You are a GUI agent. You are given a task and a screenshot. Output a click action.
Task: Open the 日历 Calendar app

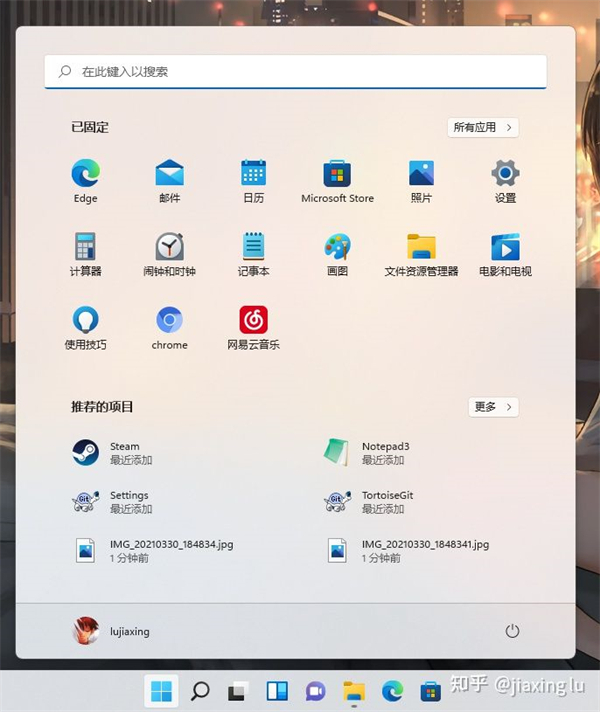coord(253,181)
